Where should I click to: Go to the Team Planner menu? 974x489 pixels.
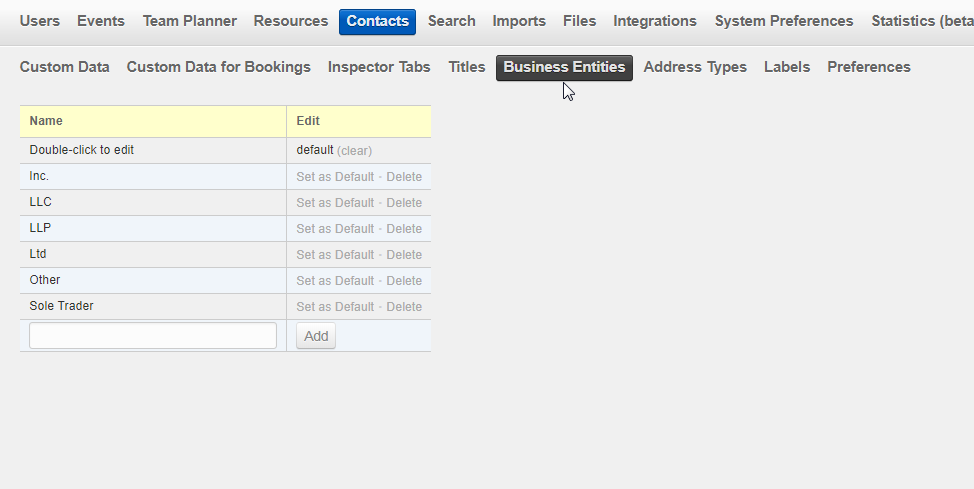(x=190, y=21)
